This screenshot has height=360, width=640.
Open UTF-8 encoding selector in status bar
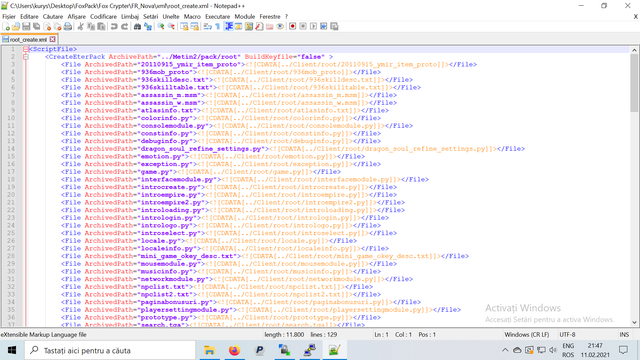click(x=567, y=334)
